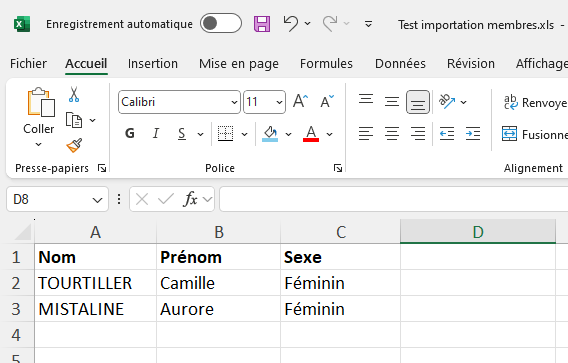This screenshot has height=363, width=568.
Task: Center cell text horizontally
Action: pos(392,134)
